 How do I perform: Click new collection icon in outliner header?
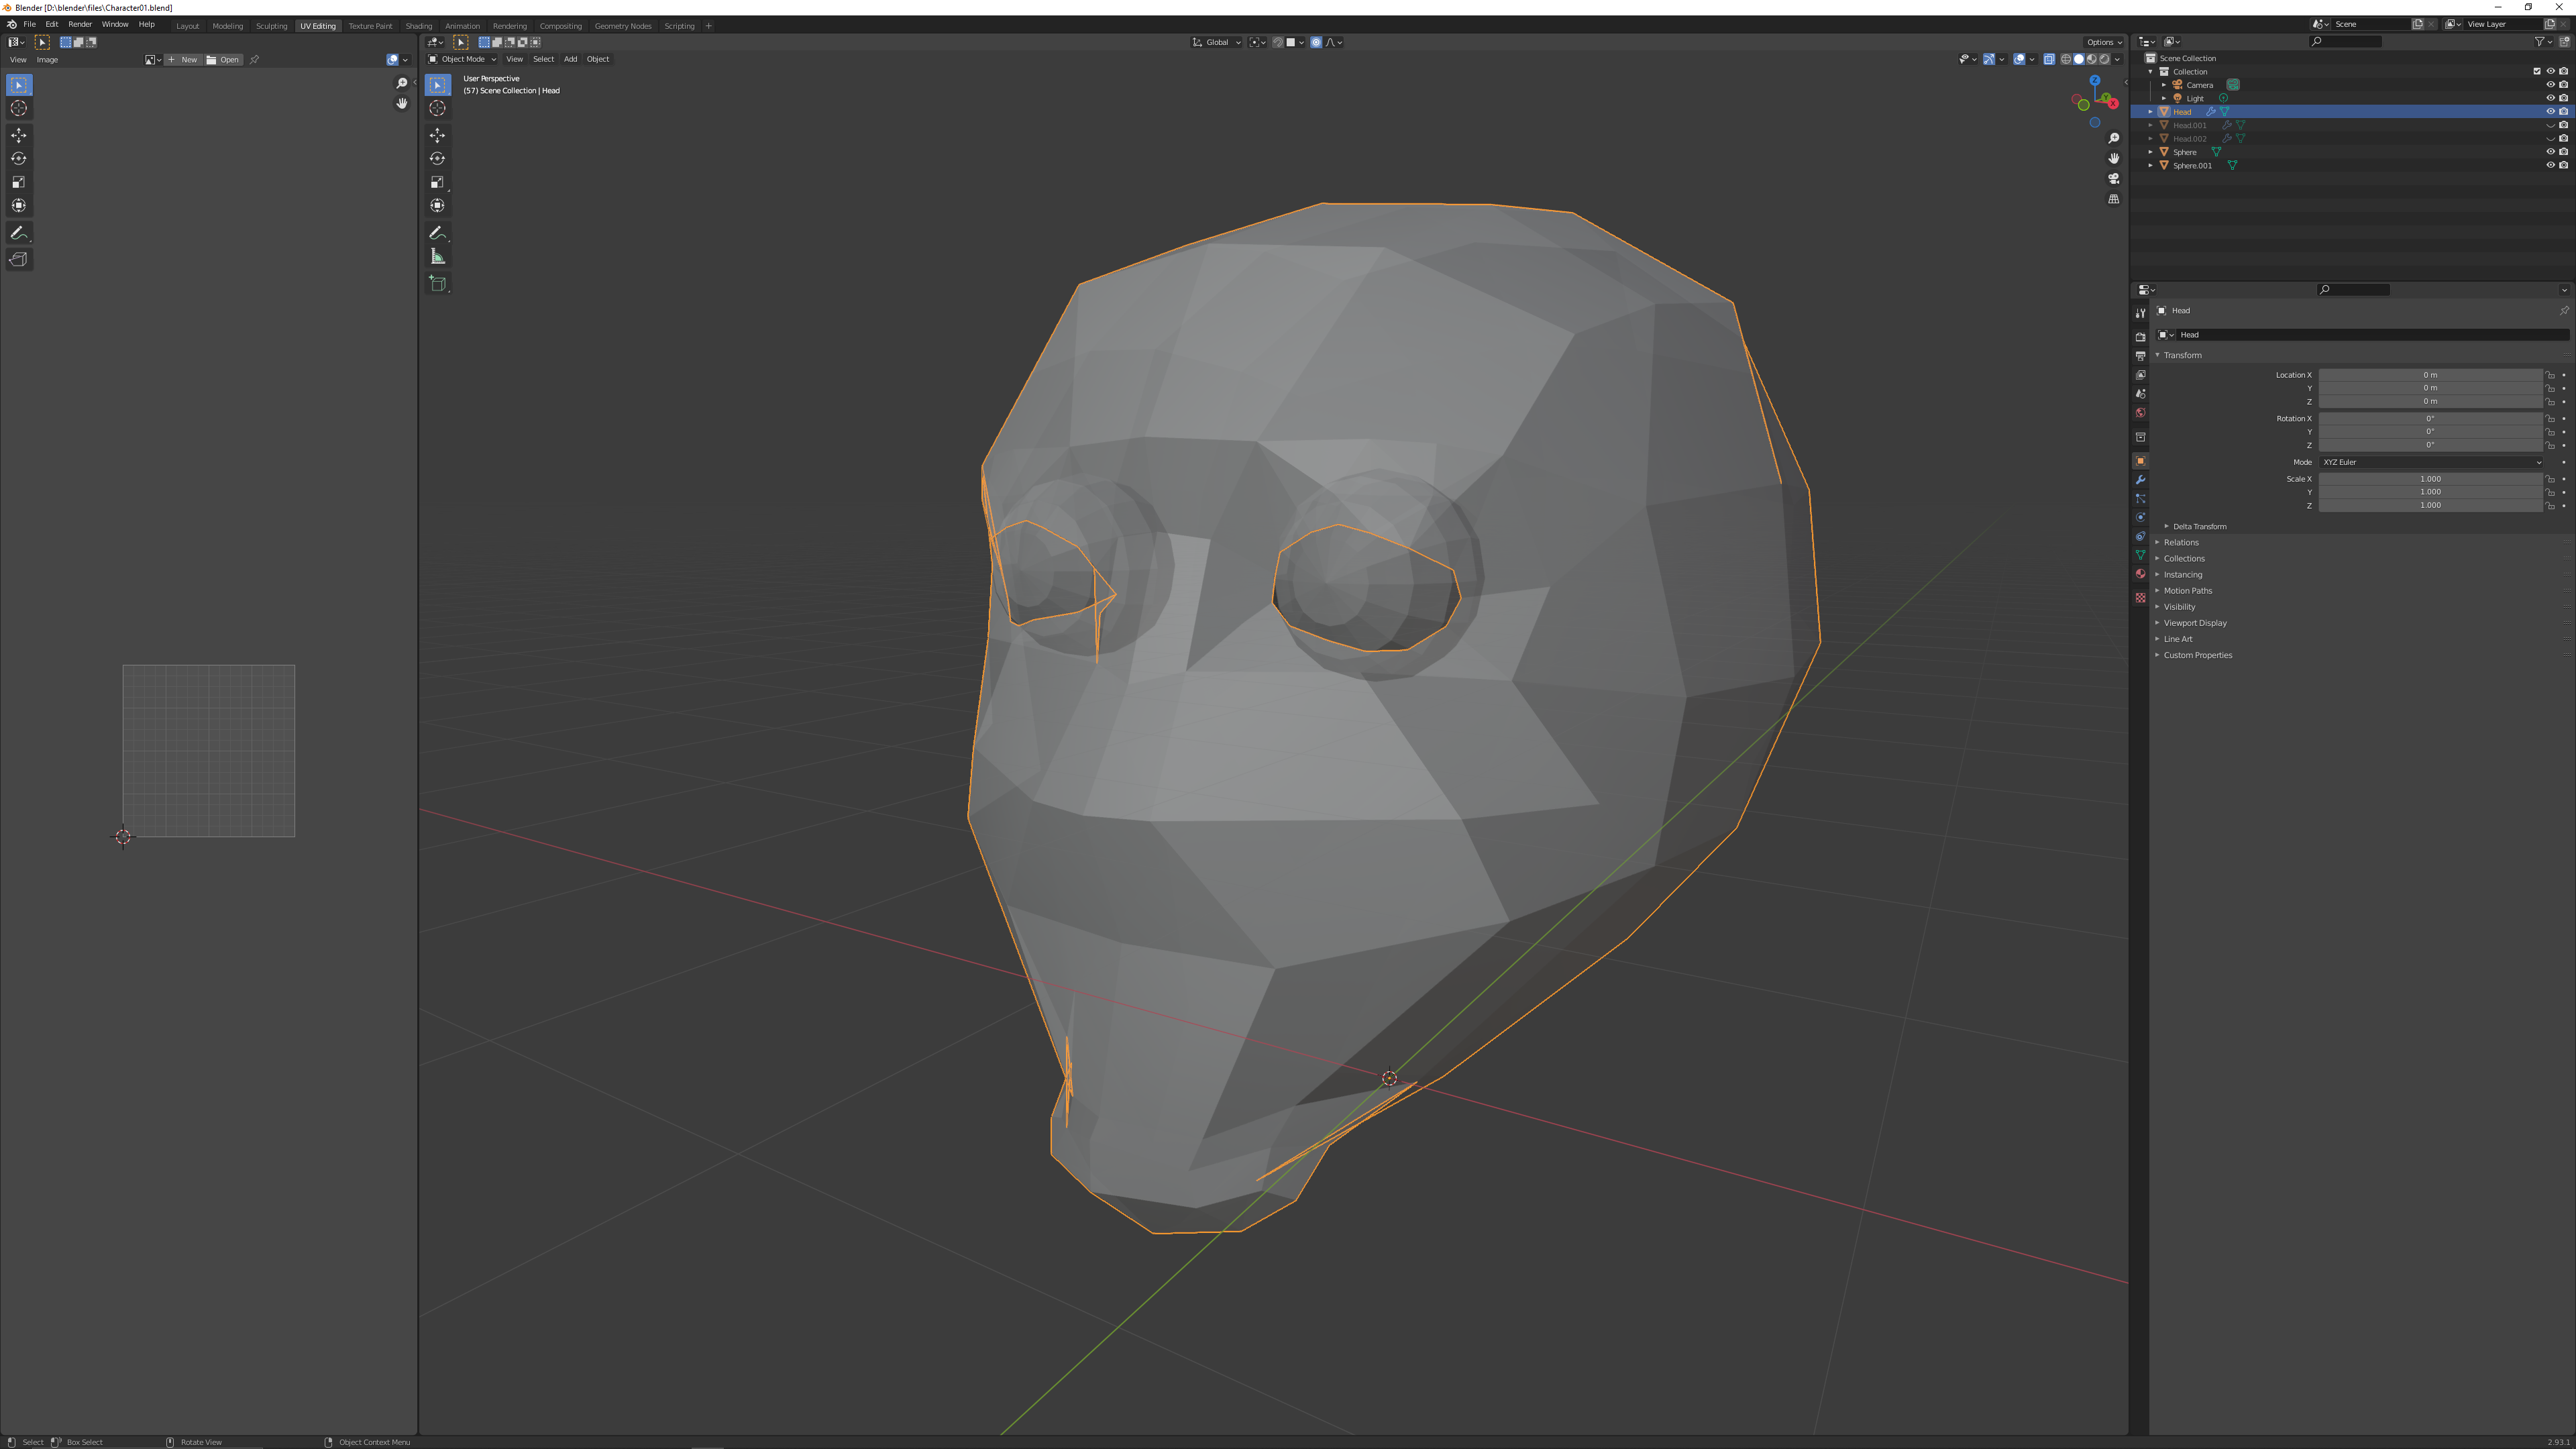pos(2564,42)
